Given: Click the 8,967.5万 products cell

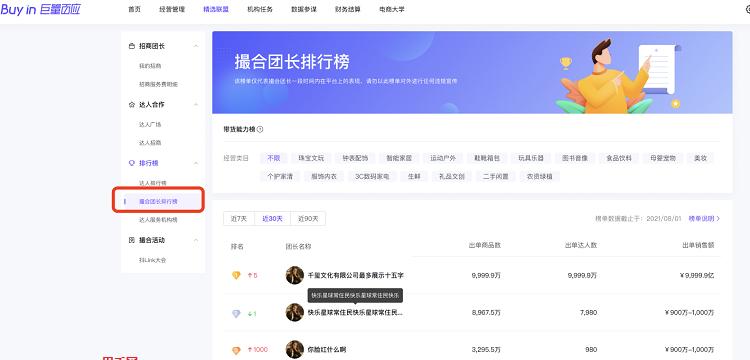Looking at the screenshot, I should (486, 313).
